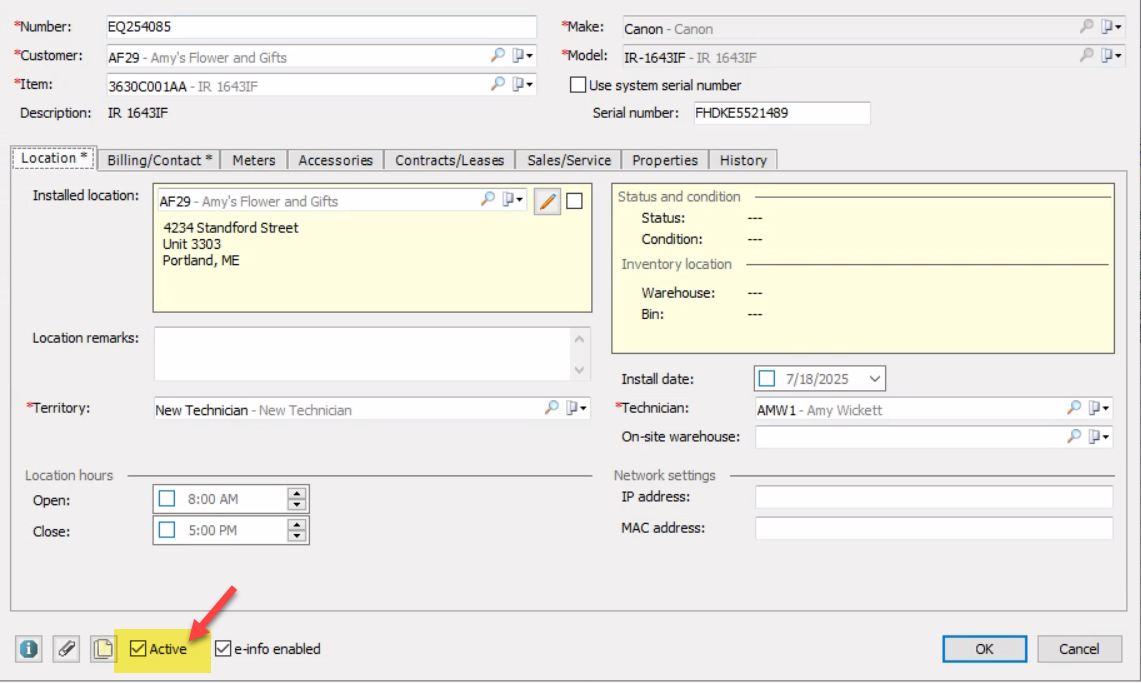Expand the Install date calendar dropdown
The width and height of the screenshot is (1141, 683).
coord(875,379)
